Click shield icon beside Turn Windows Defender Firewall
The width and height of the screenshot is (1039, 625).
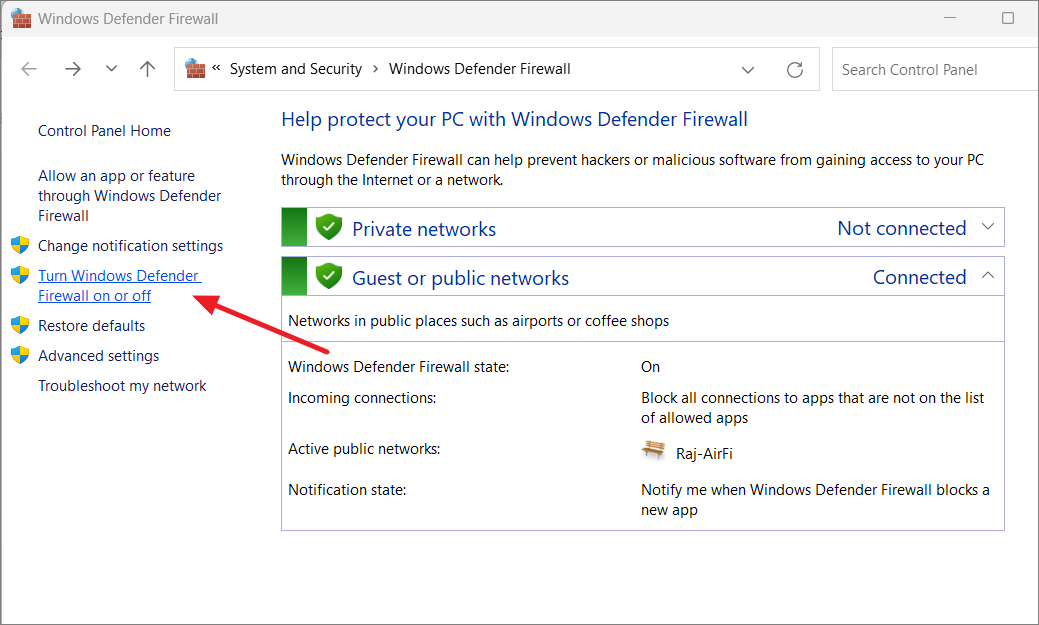point(21,275)
